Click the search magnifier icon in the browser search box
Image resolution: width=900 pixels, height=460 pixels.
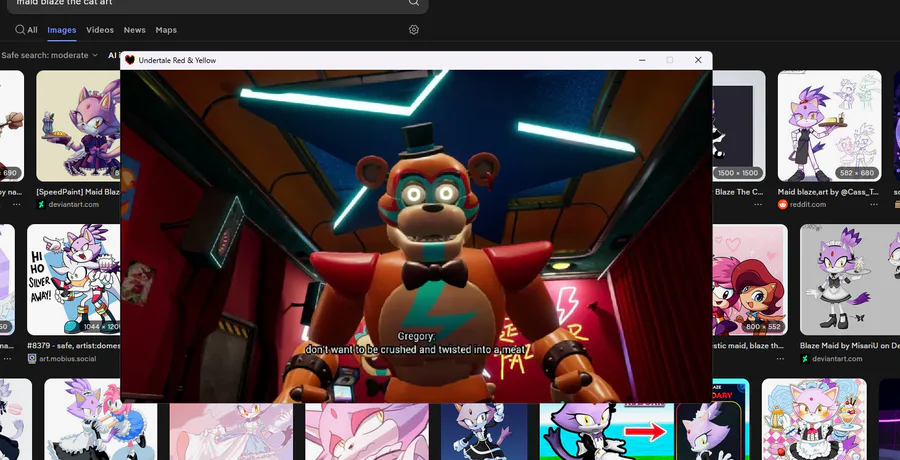pos(413,3)
